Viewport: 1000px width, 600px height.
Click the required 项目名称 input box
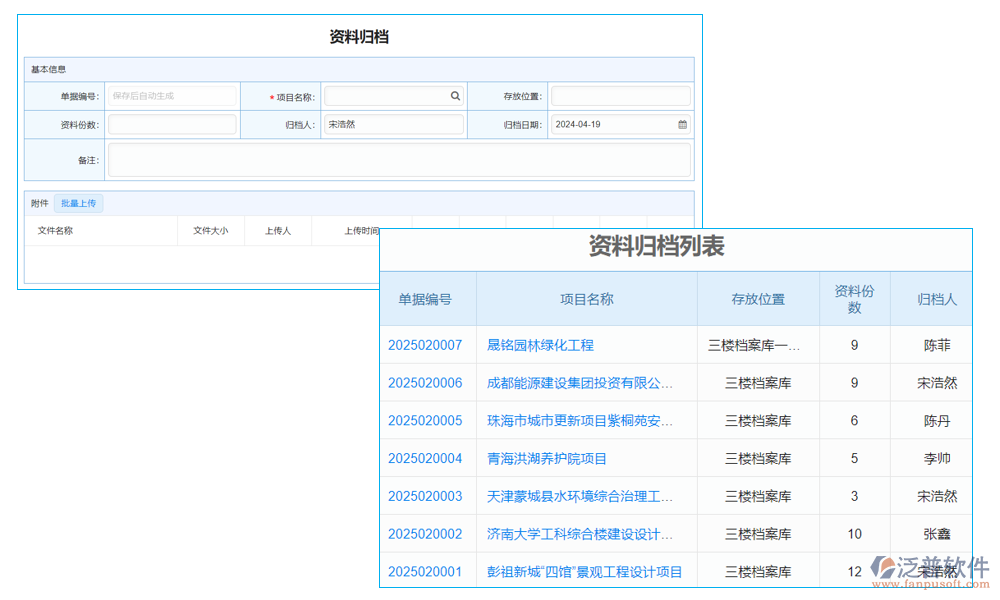pos(390,95)
